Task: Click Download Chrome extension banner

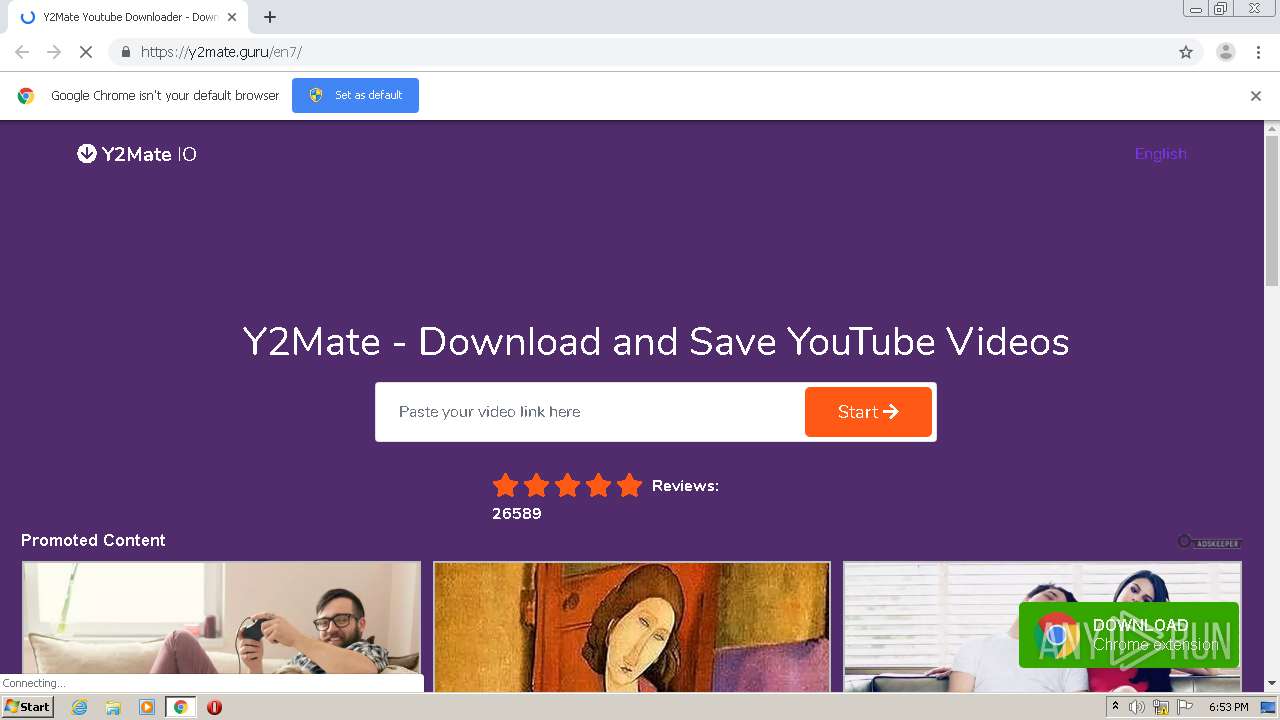Action: point(1129,635)
